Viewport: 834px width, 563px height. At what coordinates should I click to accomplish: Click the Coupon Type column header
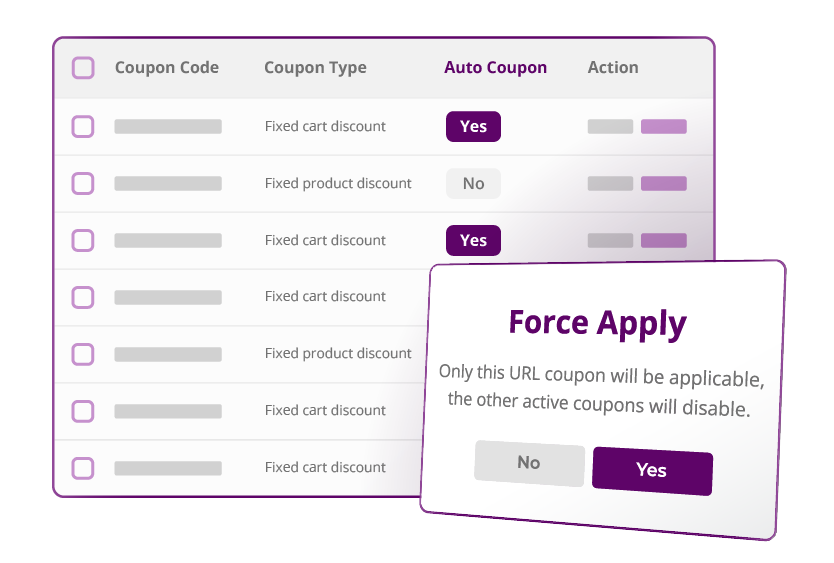pyautogui.click(x=315, y=68)
